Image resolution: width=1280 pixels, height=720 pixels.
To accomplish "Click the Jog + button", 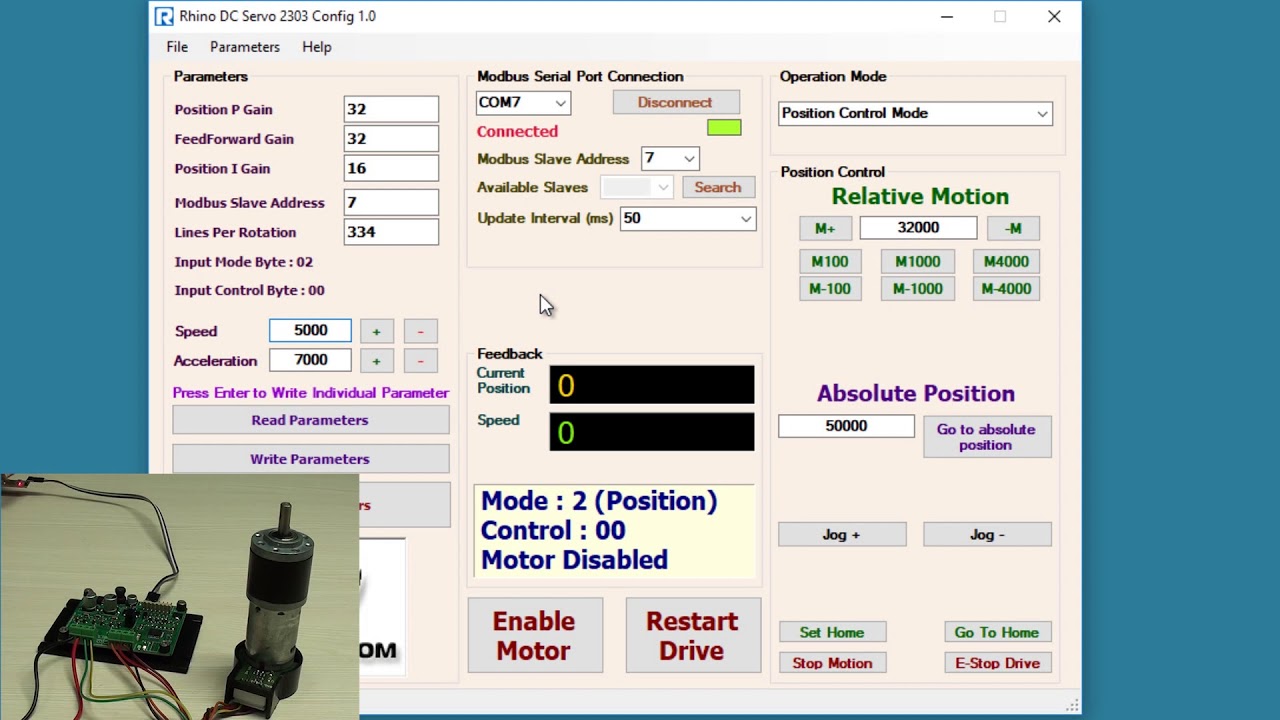I will point(842,535).
